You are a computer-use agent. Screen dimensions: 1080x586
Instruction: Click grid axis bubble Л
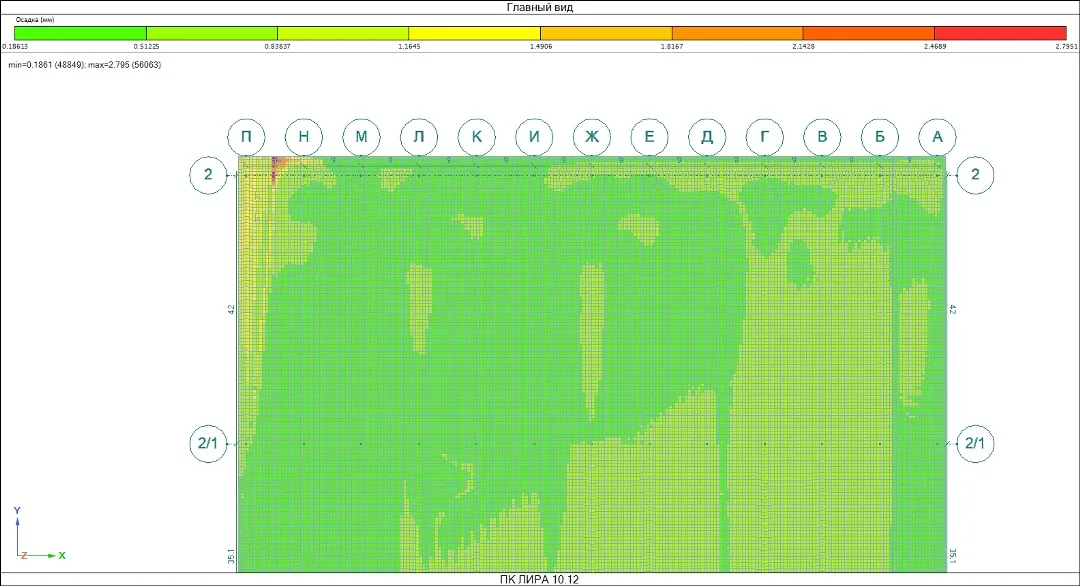point(419,136)
